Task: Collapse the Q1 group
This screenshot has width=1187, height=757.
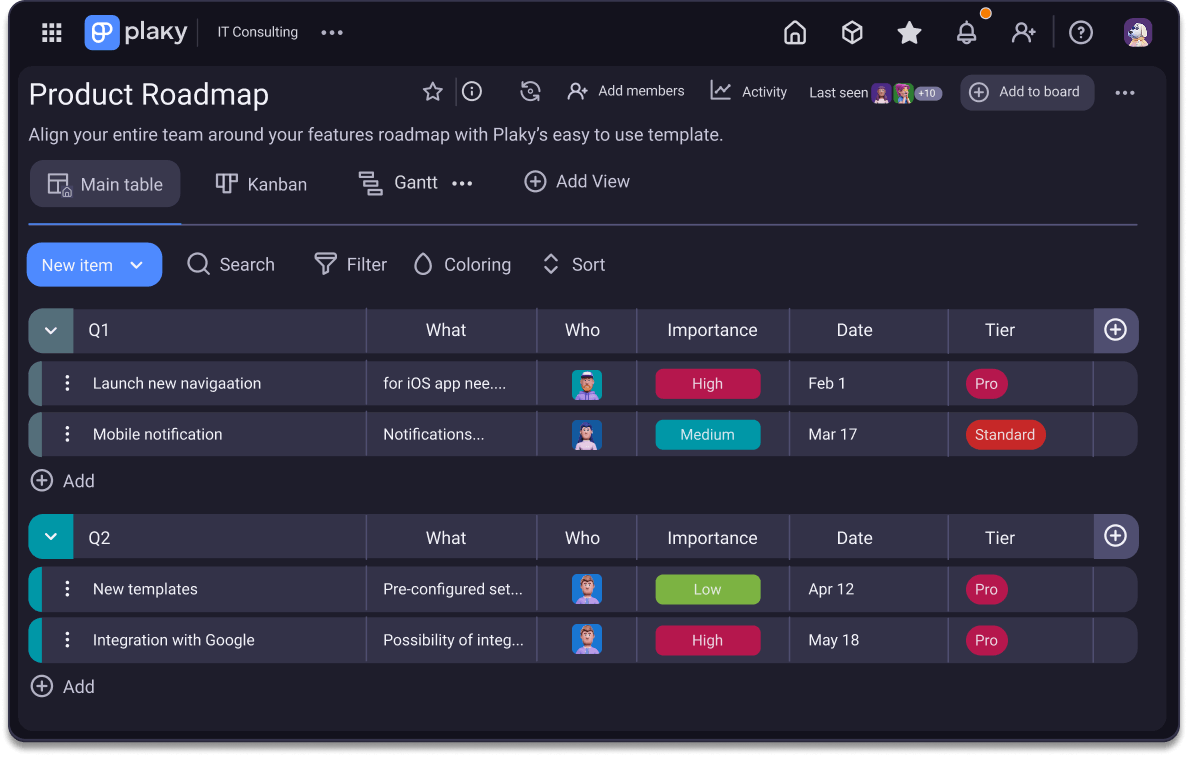Action: [x=51, y=330]
